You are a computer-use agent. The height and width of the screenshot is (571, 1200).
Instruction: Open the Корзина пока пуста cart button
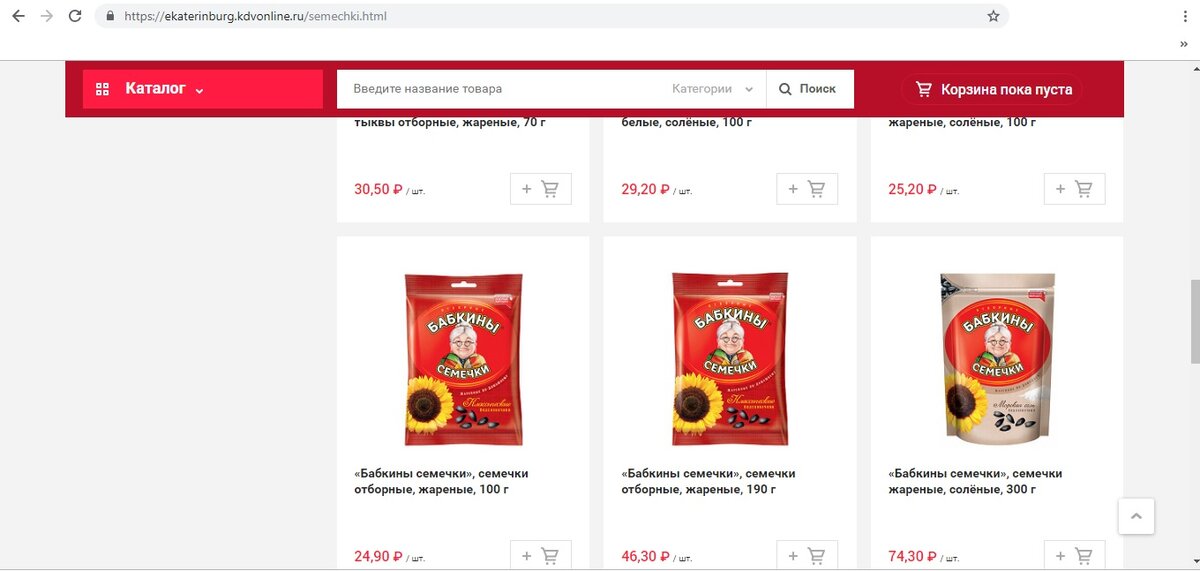tap(992, 89)
